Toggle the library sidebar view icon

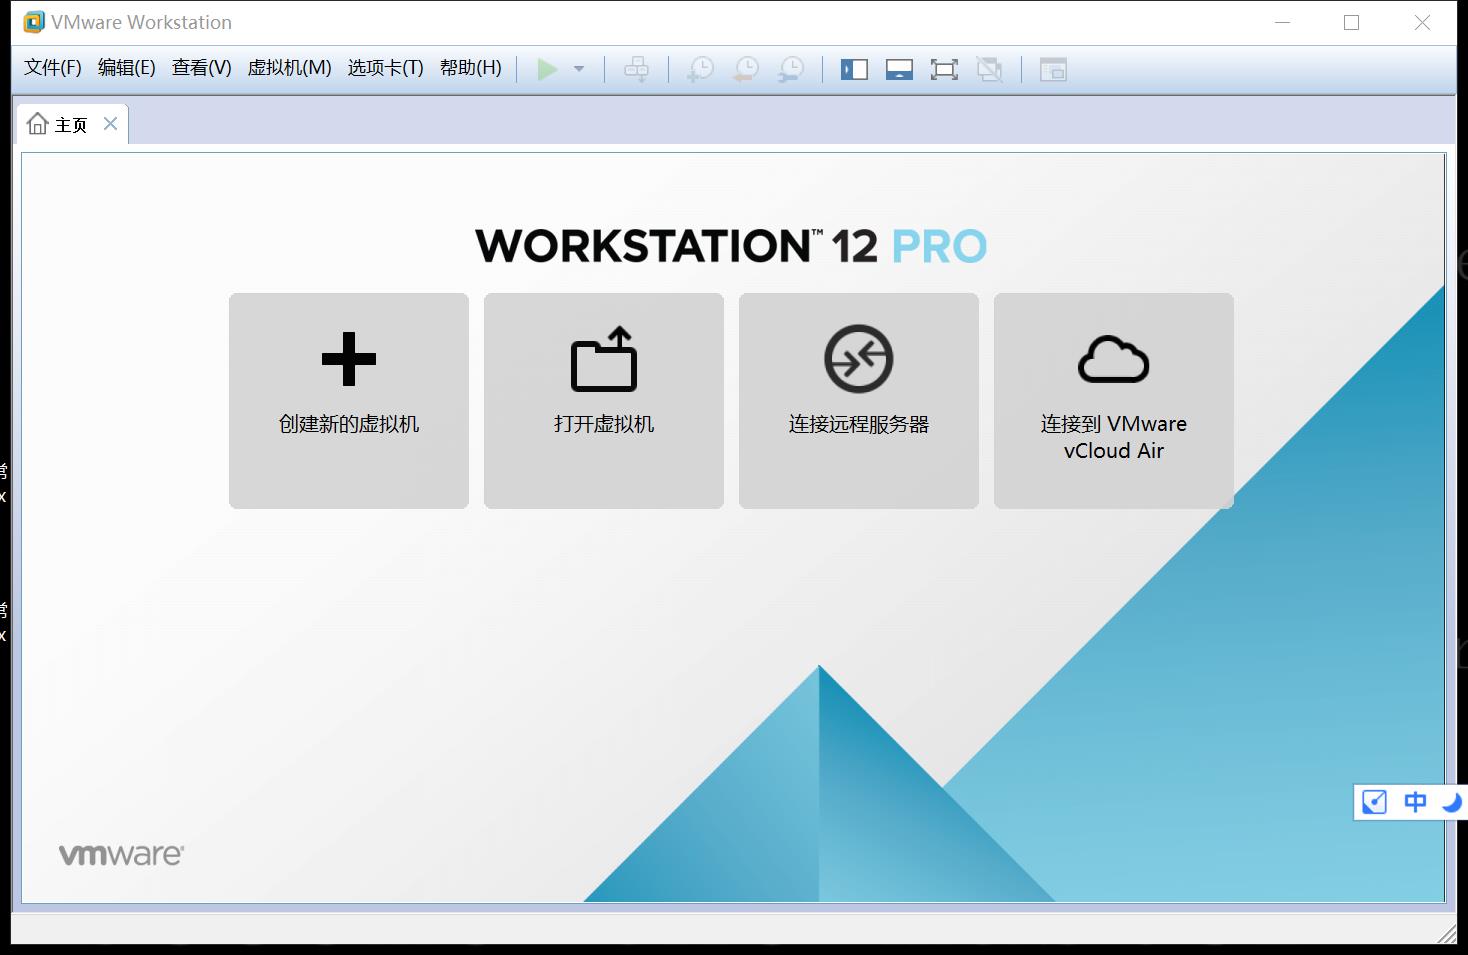(x=854, y=69)
